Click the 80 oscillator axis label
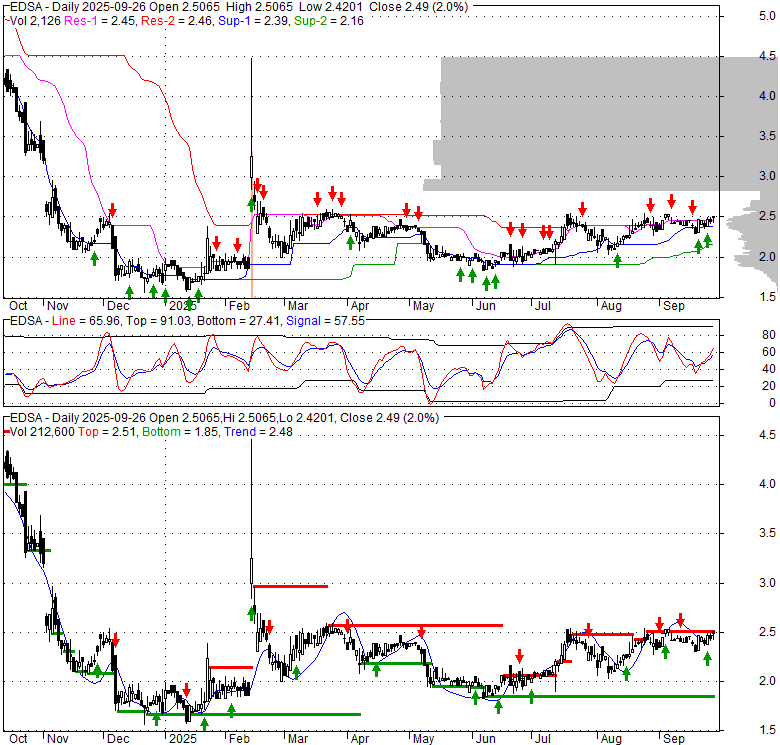Image resolution: width=780 pixels, height=745 pixels. click(x=769, y=335)
